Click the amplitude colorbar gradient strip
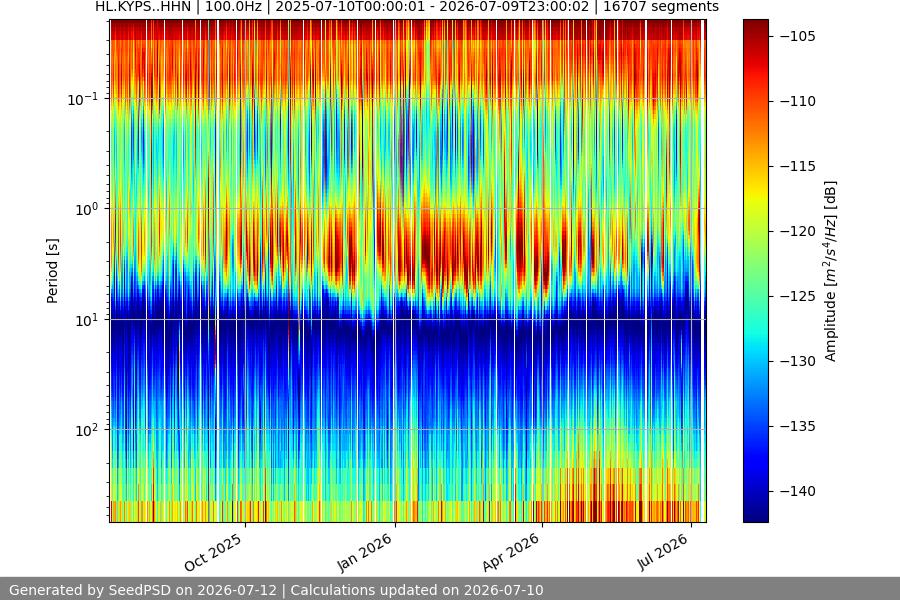Screen dimensions: 900x600 [755, 271]
